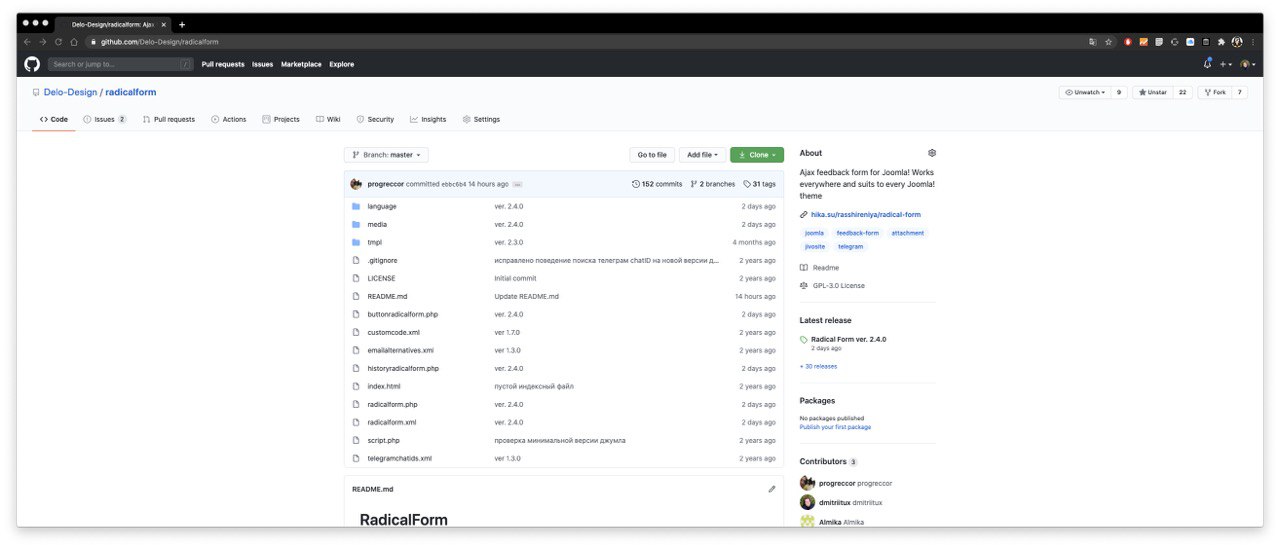1280x547 pixels.
Task: Open the Branch: master dropdown
Action: 386,155
